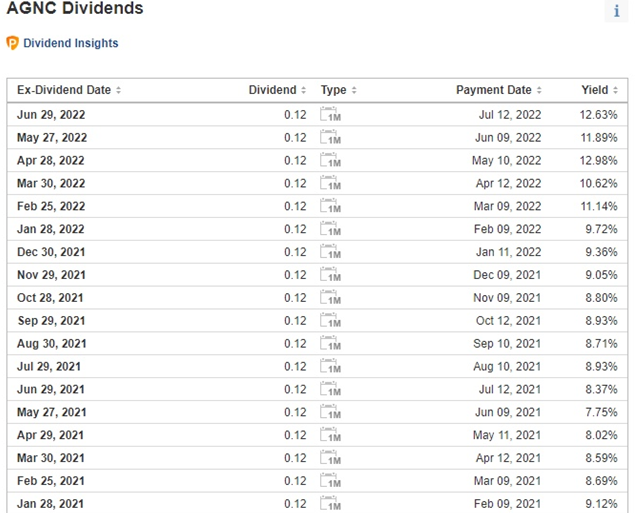Screen dimensions: 635x513
Task: Select ex-dividend date Jan 28, 2022
Action: coord(51,229)
